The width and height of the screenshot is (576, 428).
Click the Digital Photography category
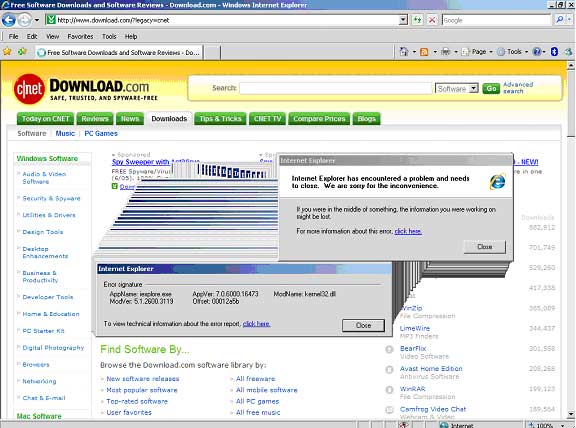[x=53, y=348]
